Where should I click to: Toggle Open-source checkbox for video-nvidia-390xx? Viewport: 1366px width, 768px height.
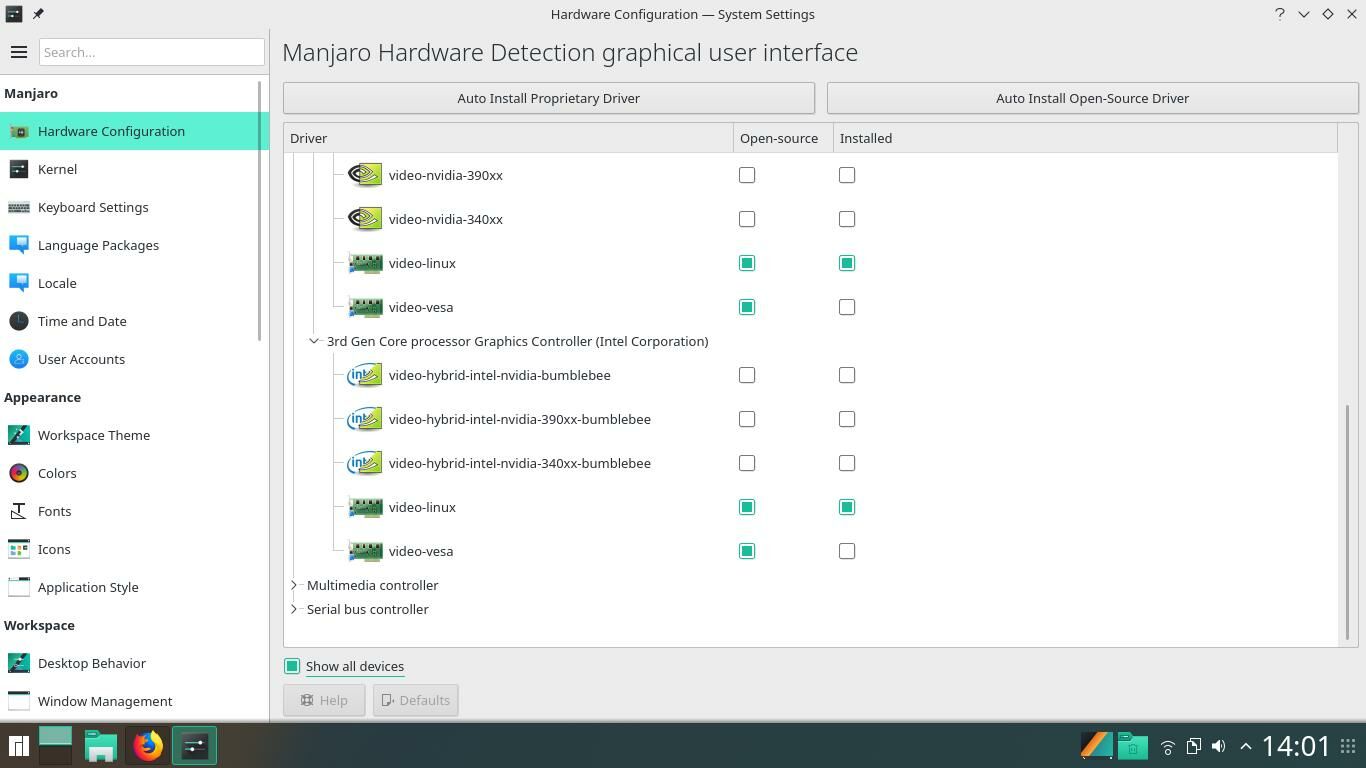[x=747, y=175]
